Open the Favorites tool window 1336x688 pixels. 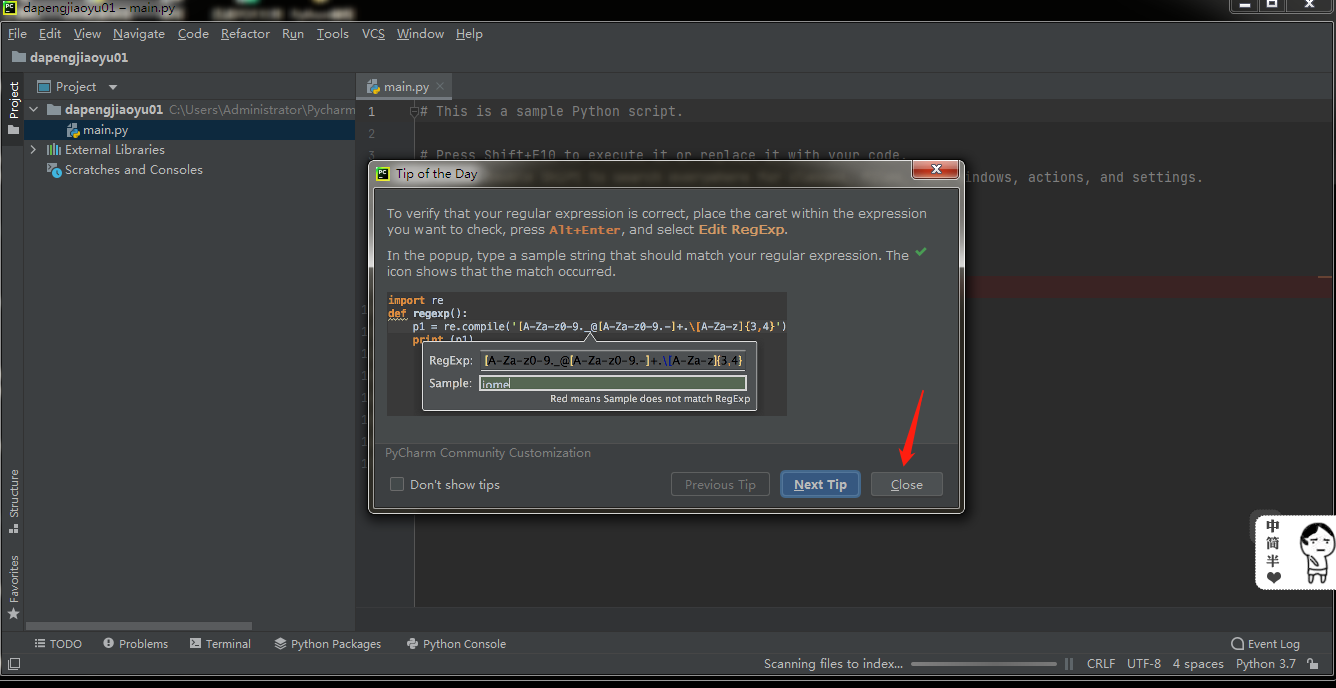13,587
